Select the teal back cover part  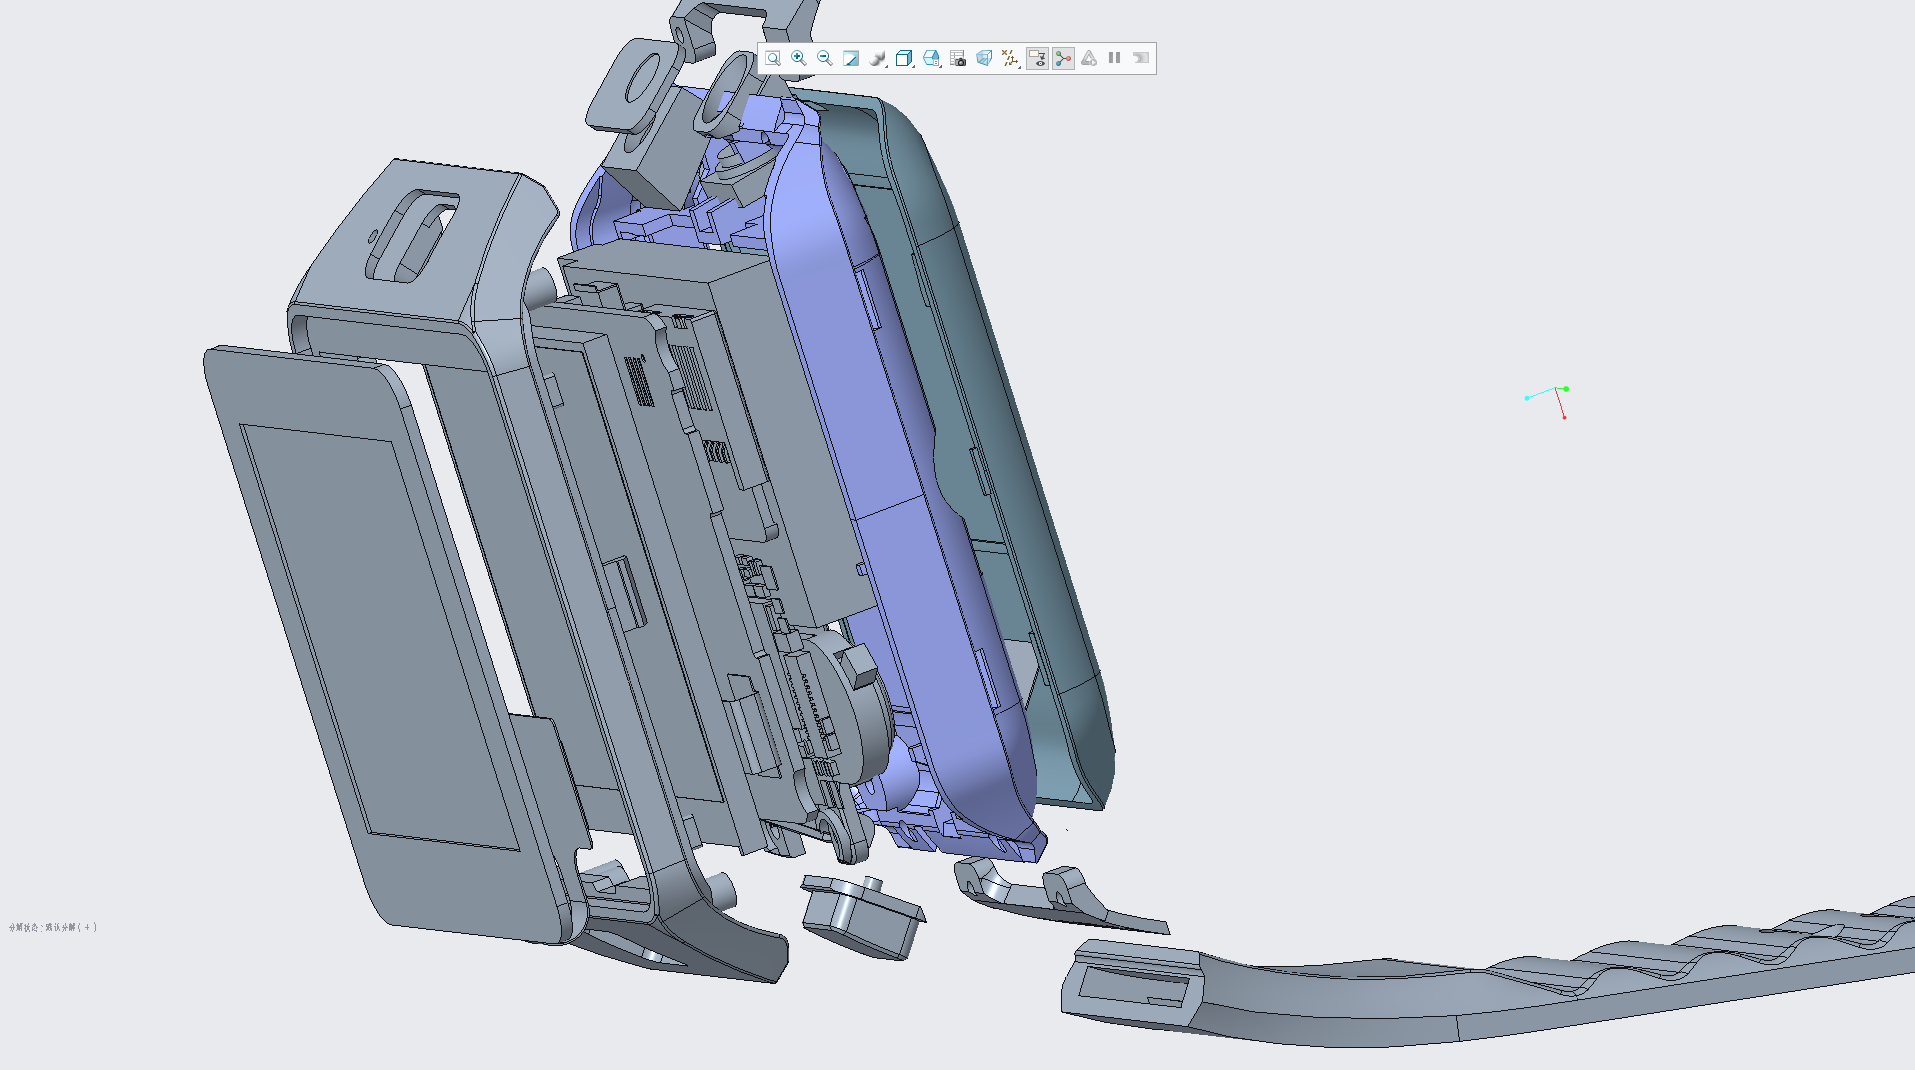click(x=1010, y=450)
